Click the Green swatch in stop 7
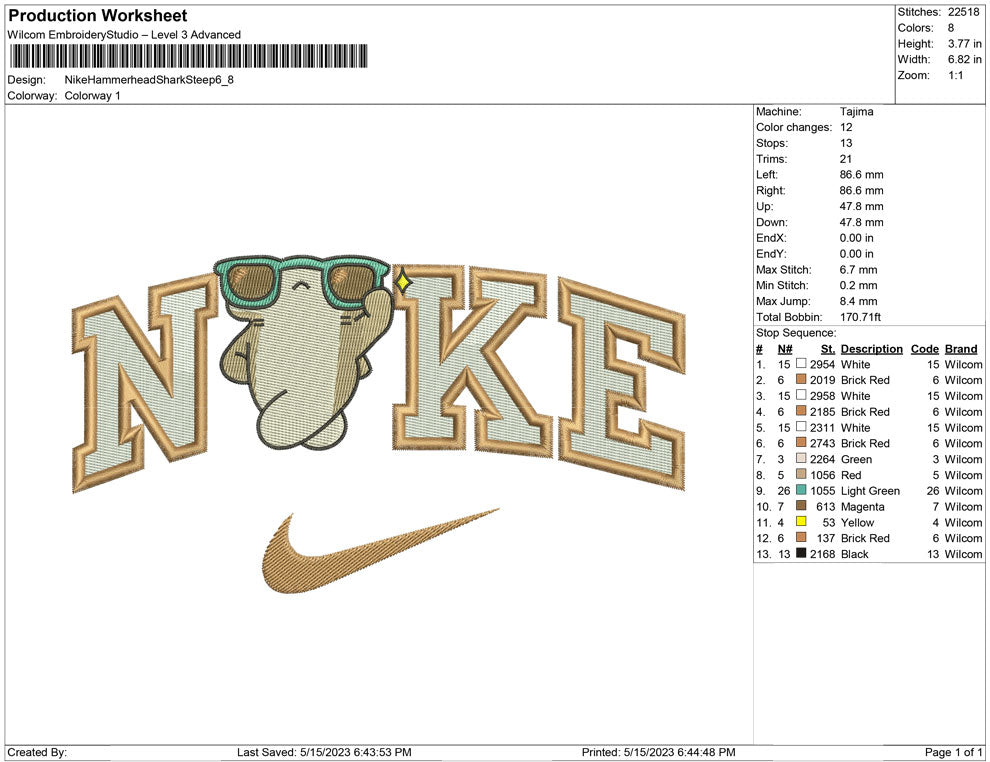The width and height of the screenshot is (990, 762). pyautogui.click(x=801, y=459)
